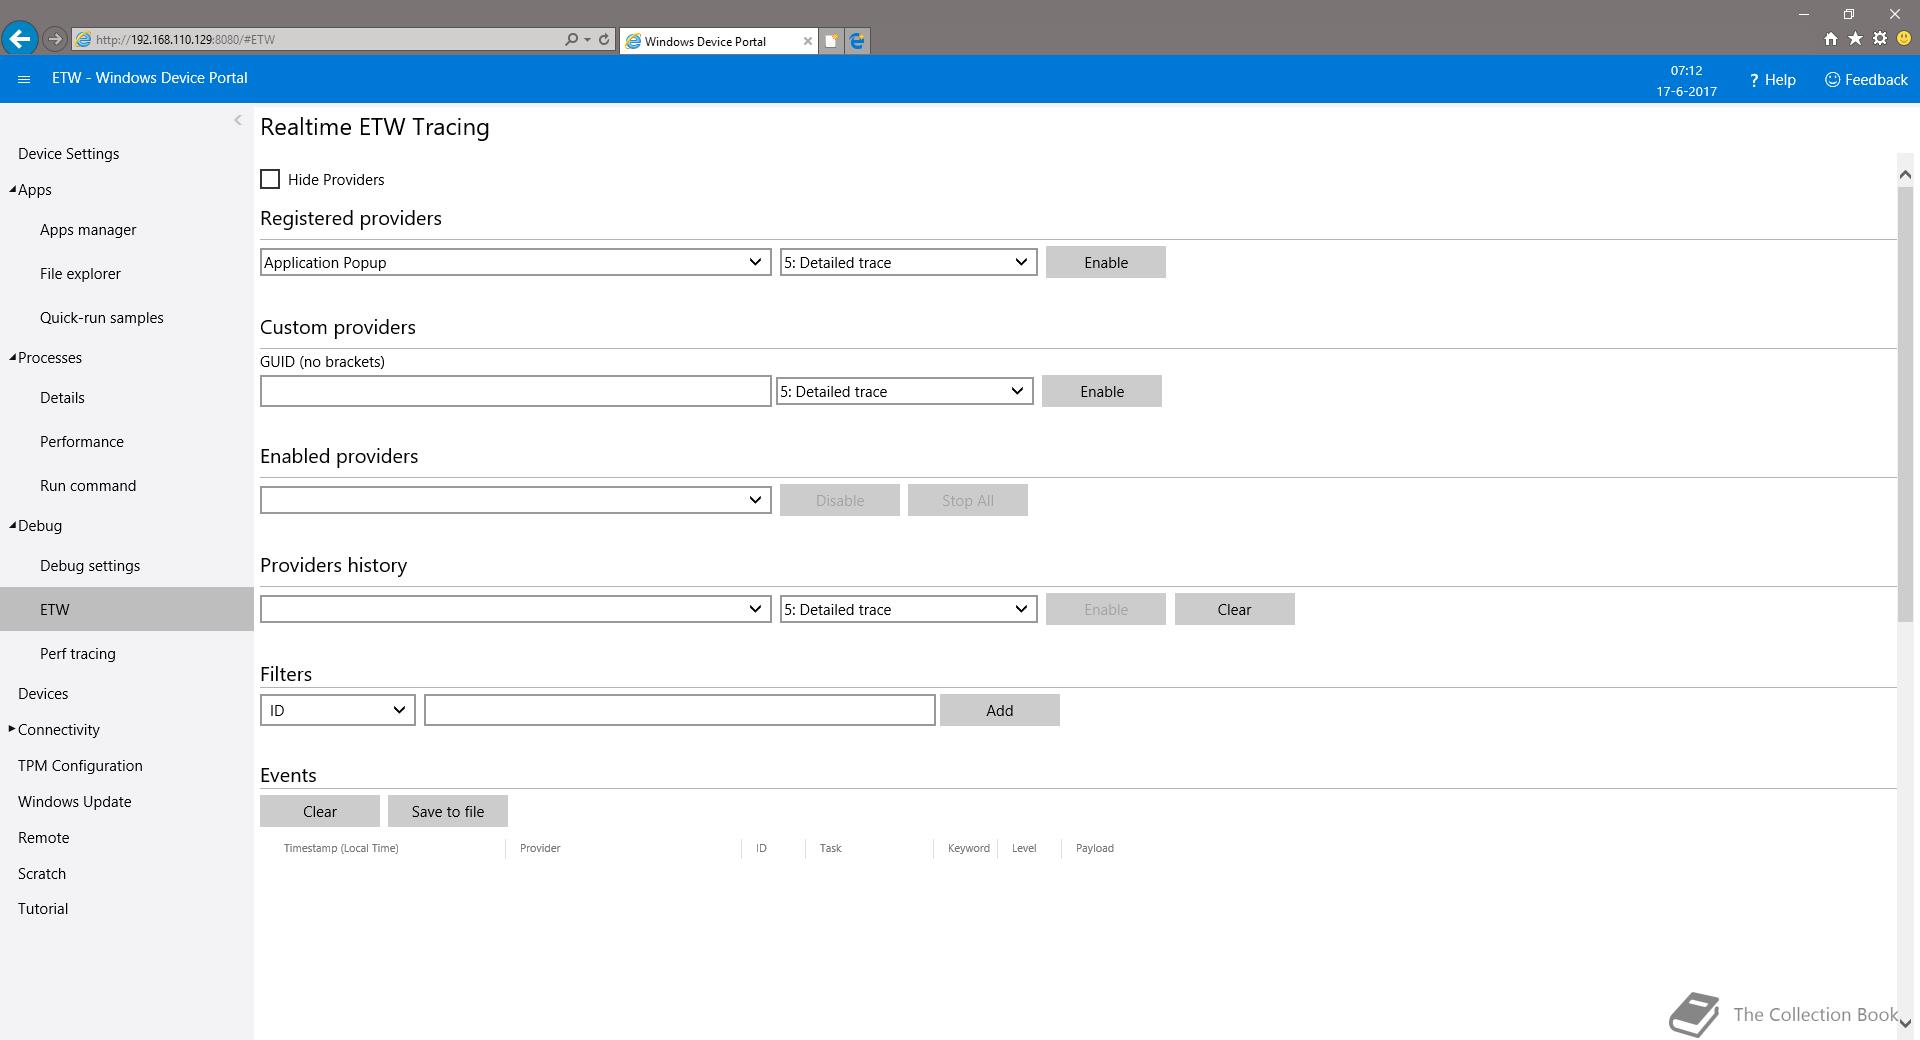Open the Enabled providers dropdown
The image size is (1920, 1040).
click(x=515, y=500)
